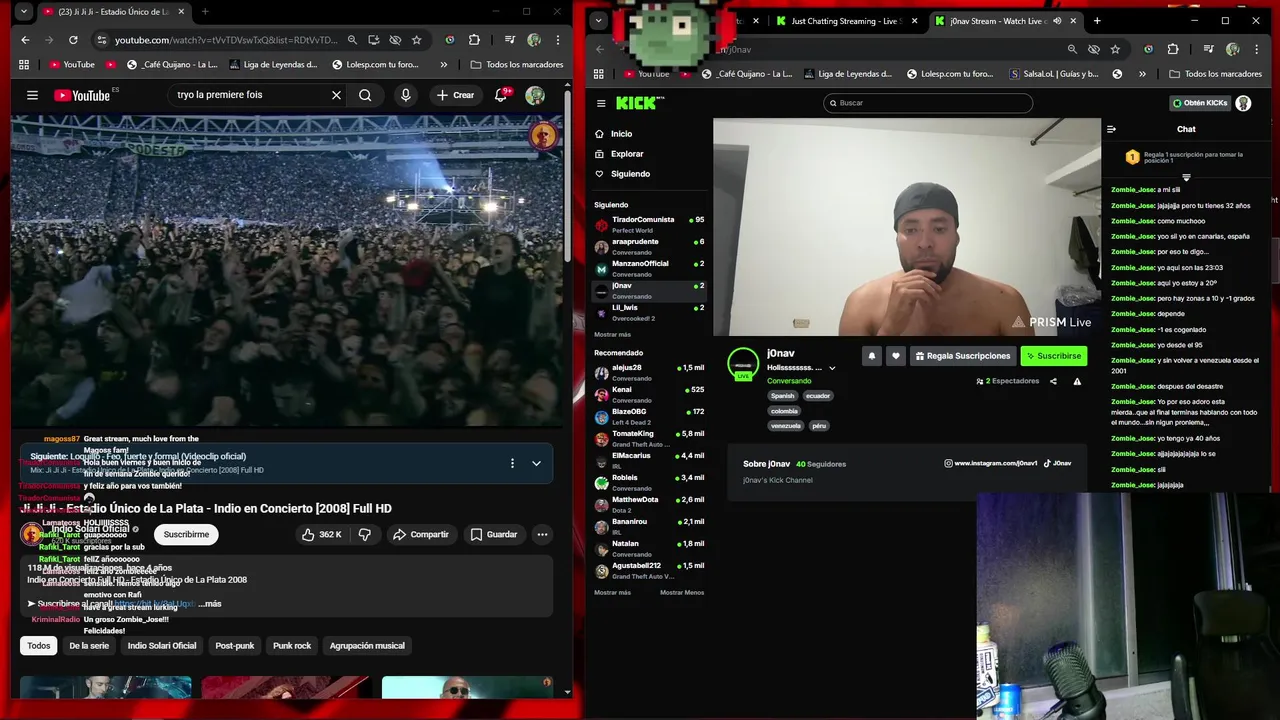The height and width of the screenshot is (720, 1280).
Task: Mute the j0nav Stream tab audio icon
Action: [1057, 21]
